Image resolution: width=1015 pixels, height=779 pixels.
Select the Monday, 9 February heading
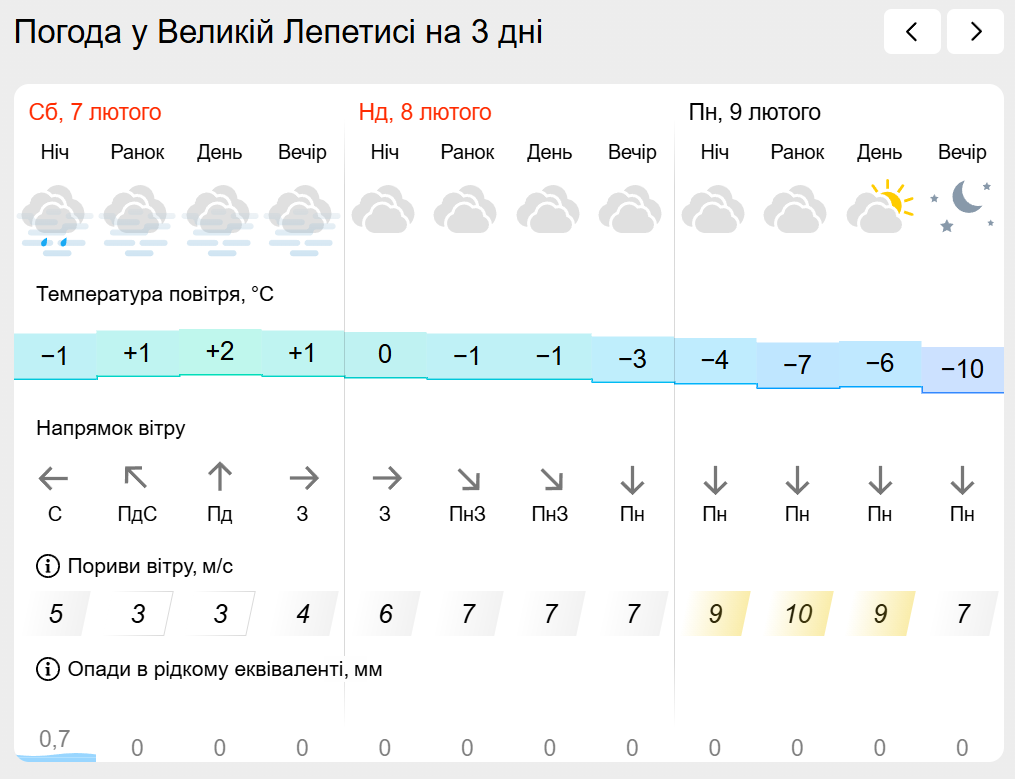755,112
